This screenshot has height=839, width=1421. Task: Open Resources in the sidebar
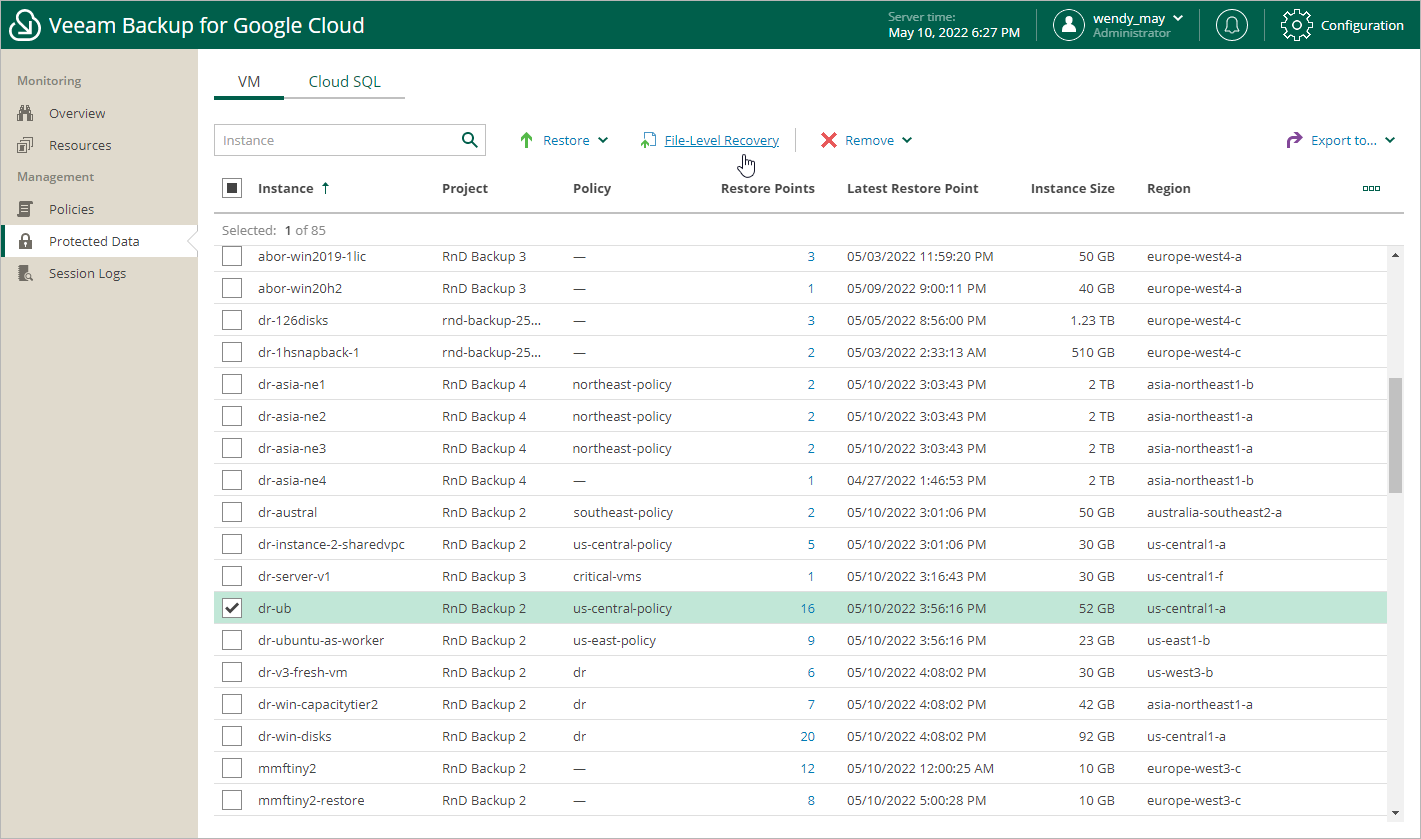(80, 145)
